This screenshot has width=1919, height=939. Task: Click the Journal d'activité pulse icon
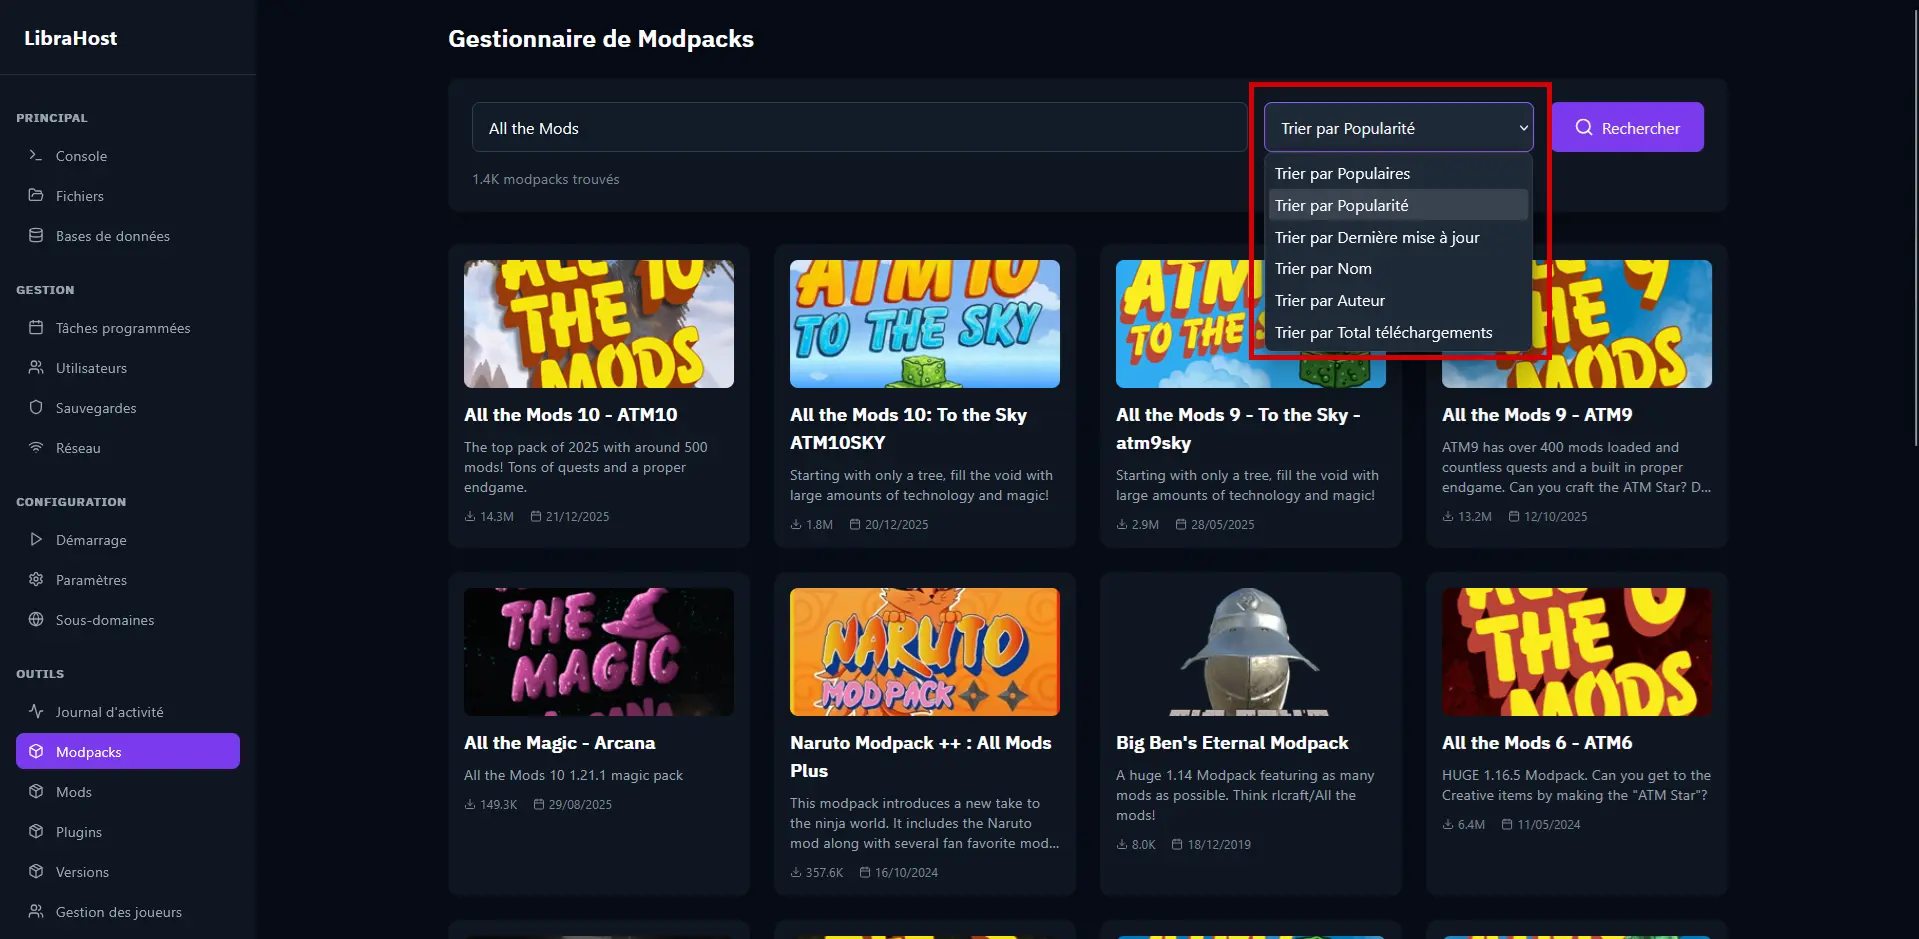click(36, 712)
